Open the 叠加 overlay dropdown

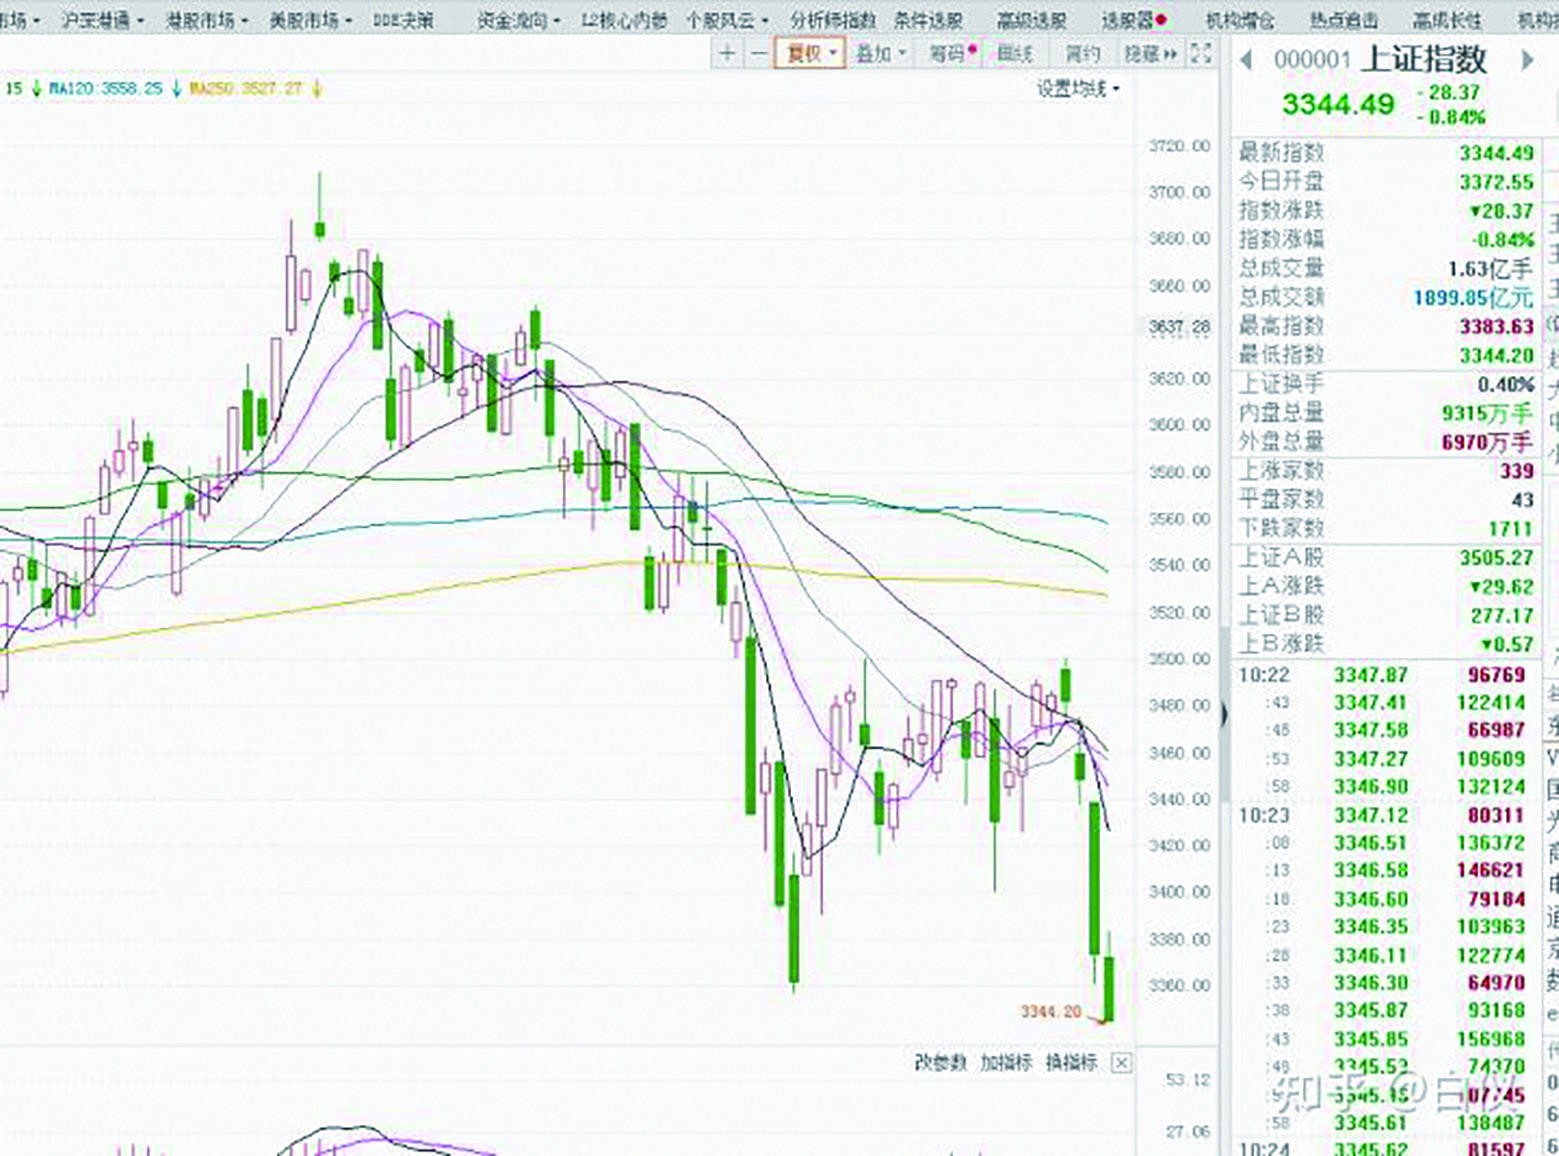(x=878, y=53)
